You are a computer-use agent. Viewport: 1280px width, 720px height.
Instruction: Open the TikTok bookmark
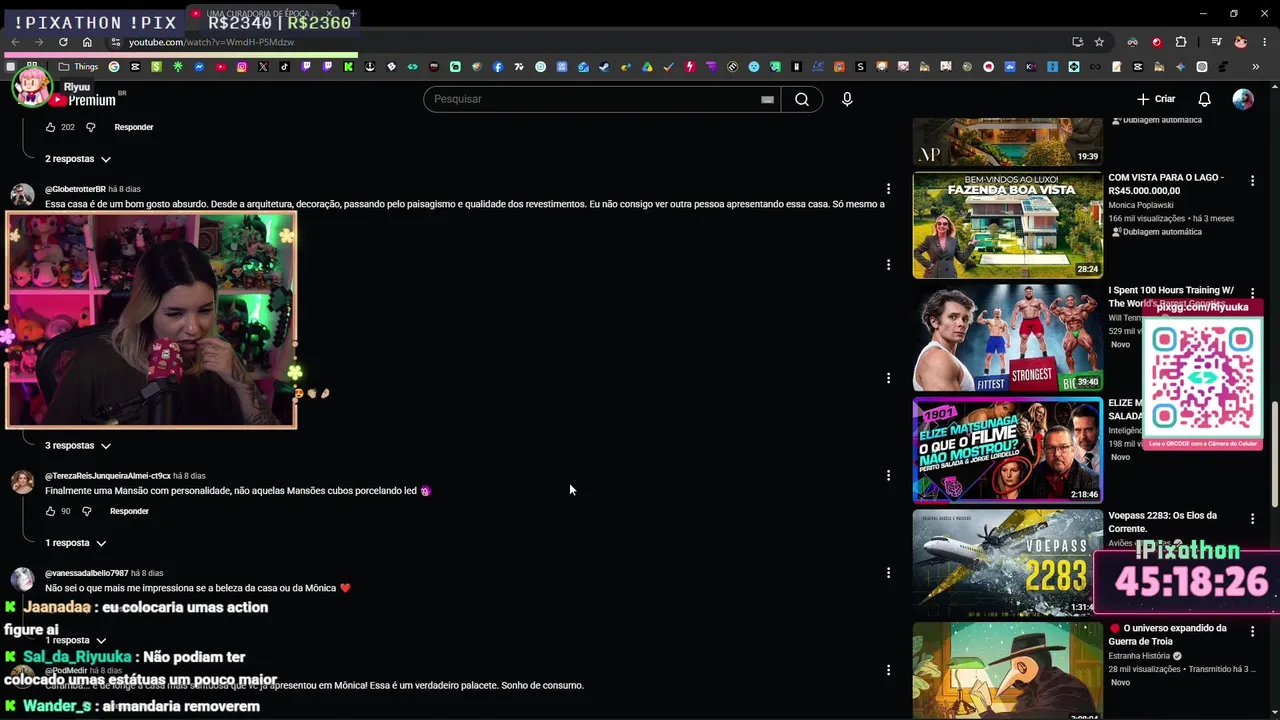pos(285,67)
